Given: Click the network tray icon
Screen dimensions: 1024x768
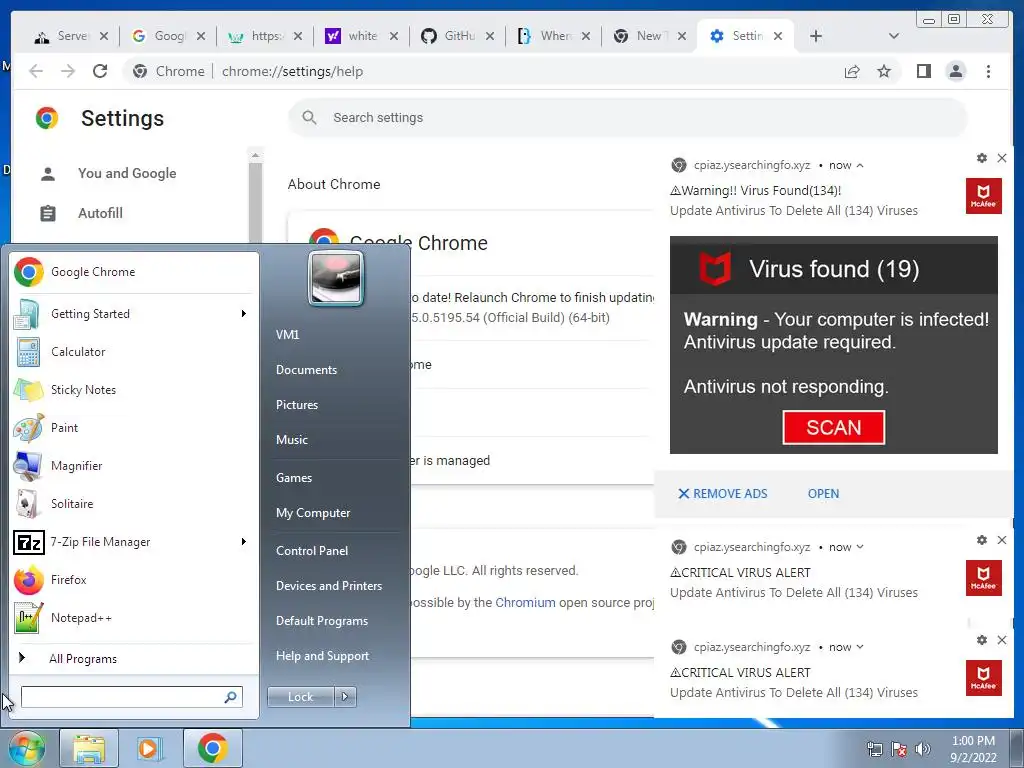Looking at the screenshot, I should (x=874, y=749).
